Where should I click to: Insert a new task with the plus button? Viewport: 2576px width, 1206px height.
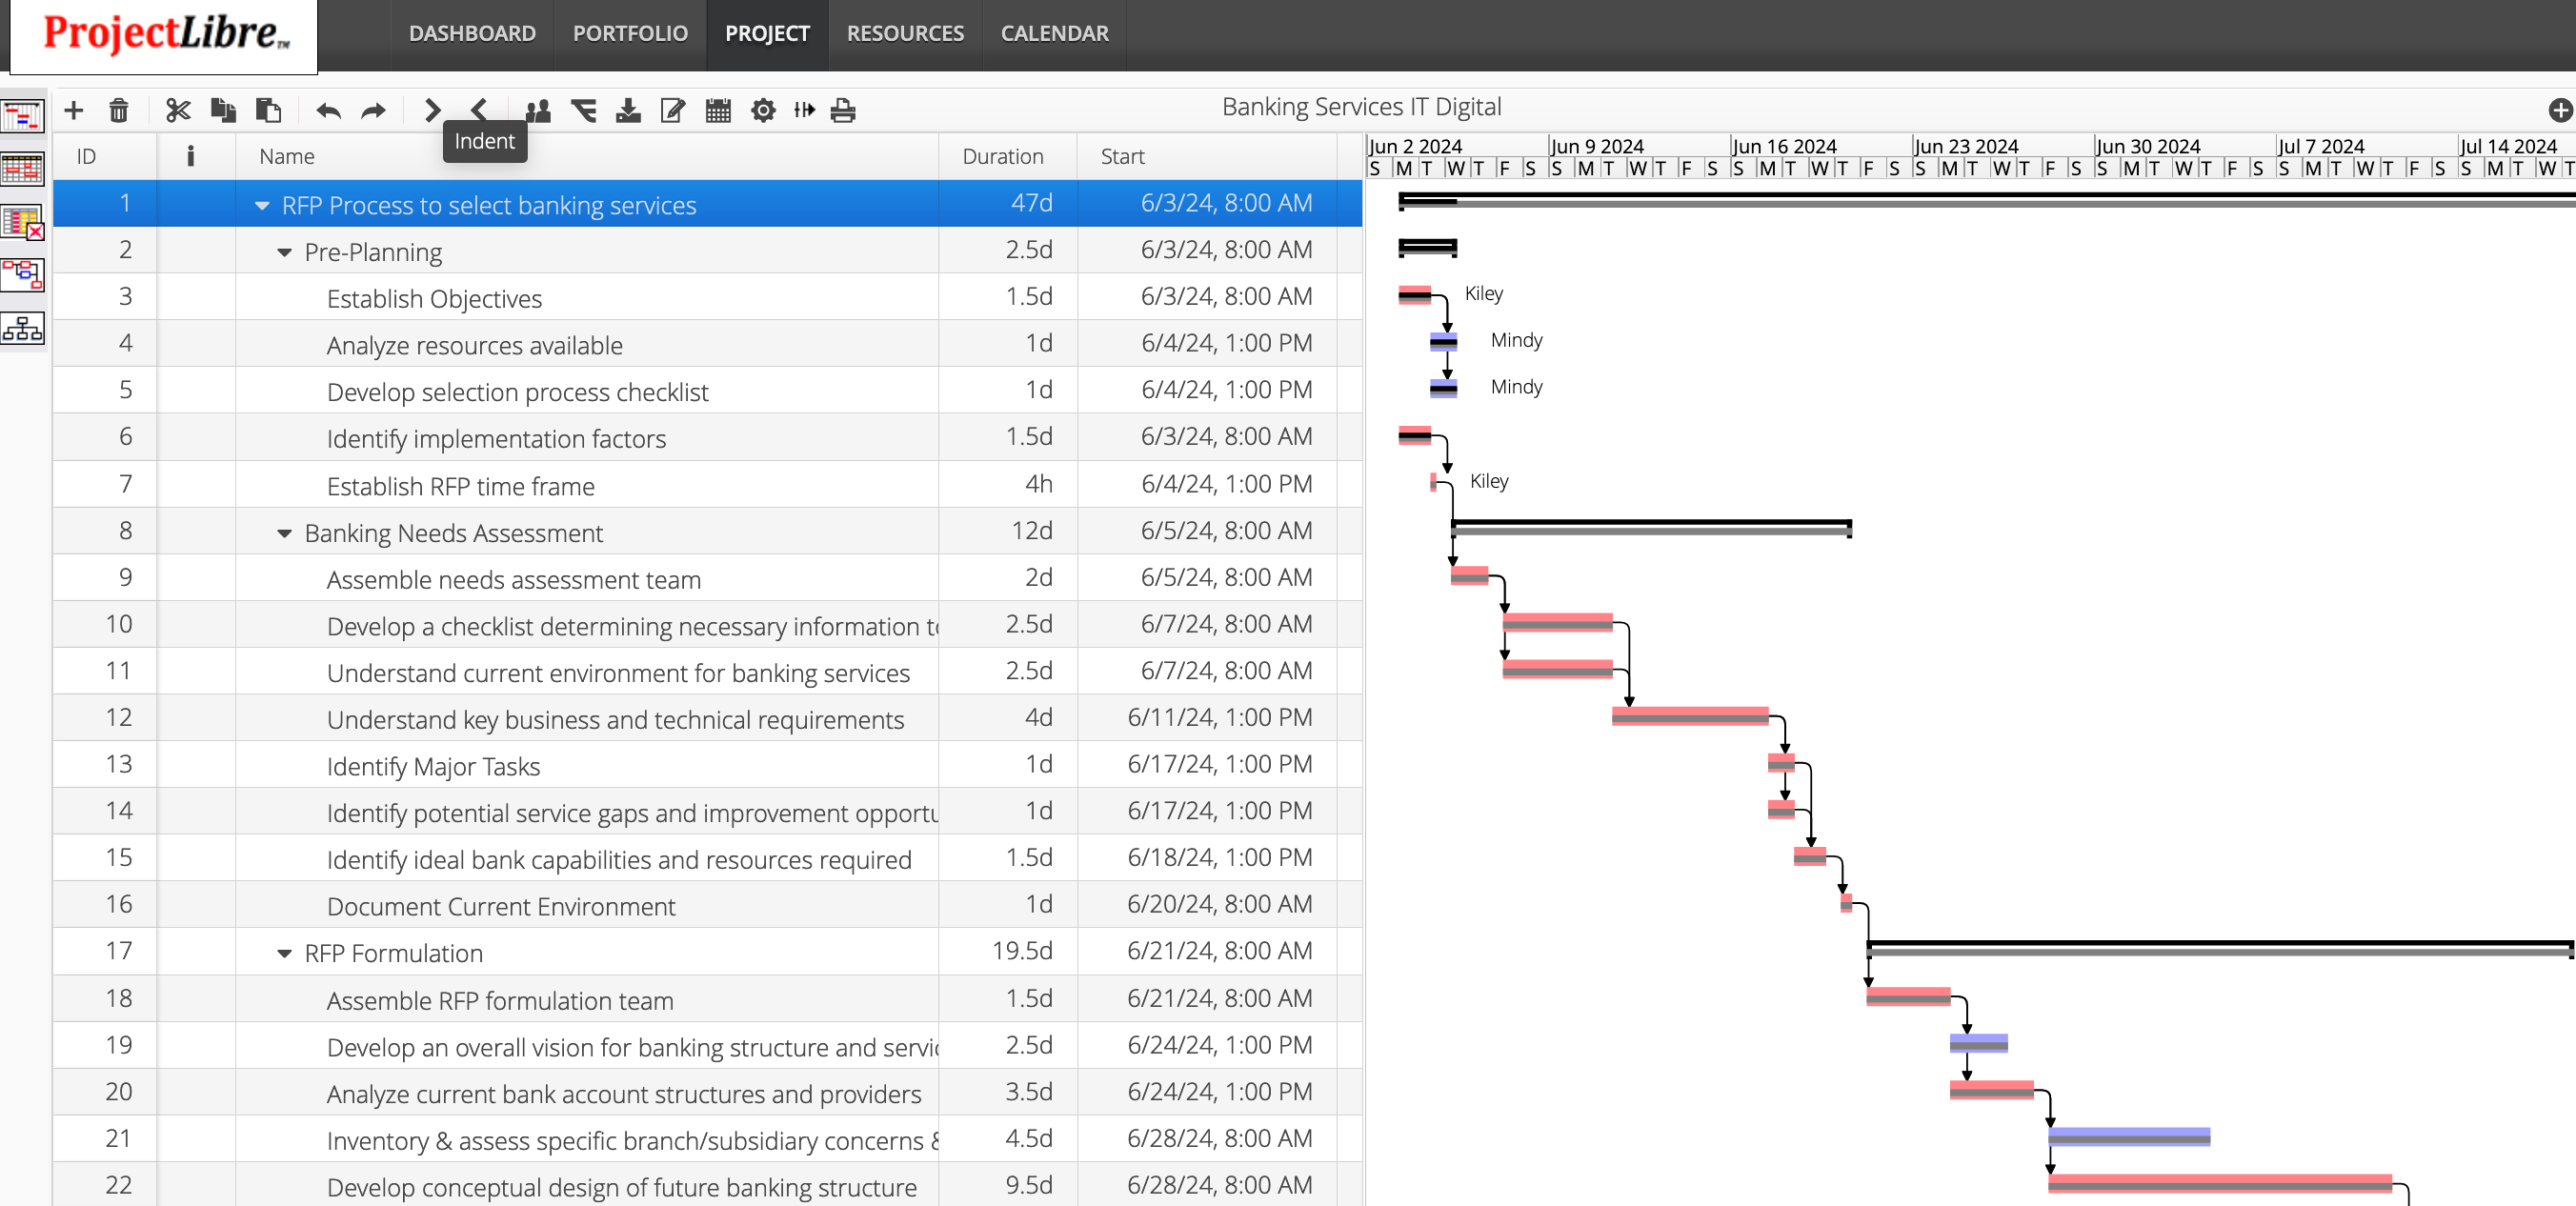point(73,110)
